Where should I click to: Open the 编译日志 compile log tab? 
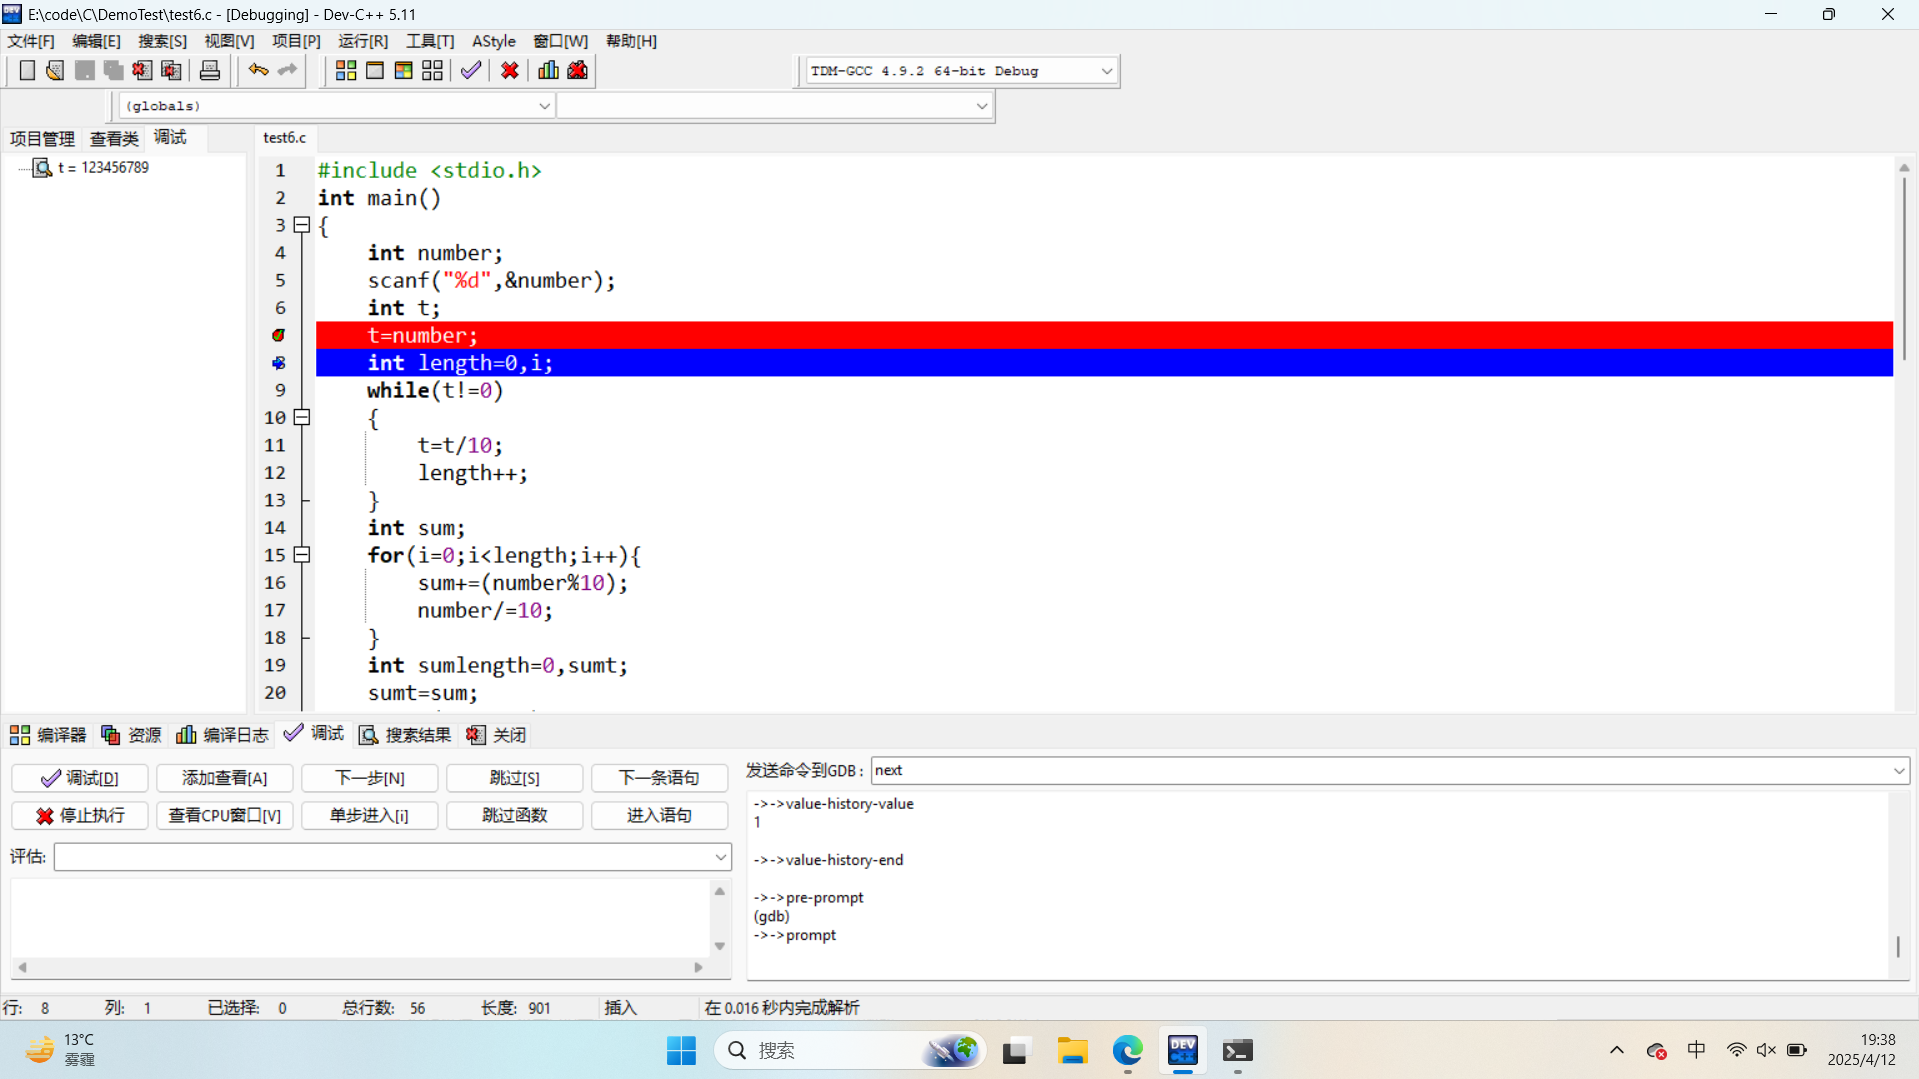222,735
